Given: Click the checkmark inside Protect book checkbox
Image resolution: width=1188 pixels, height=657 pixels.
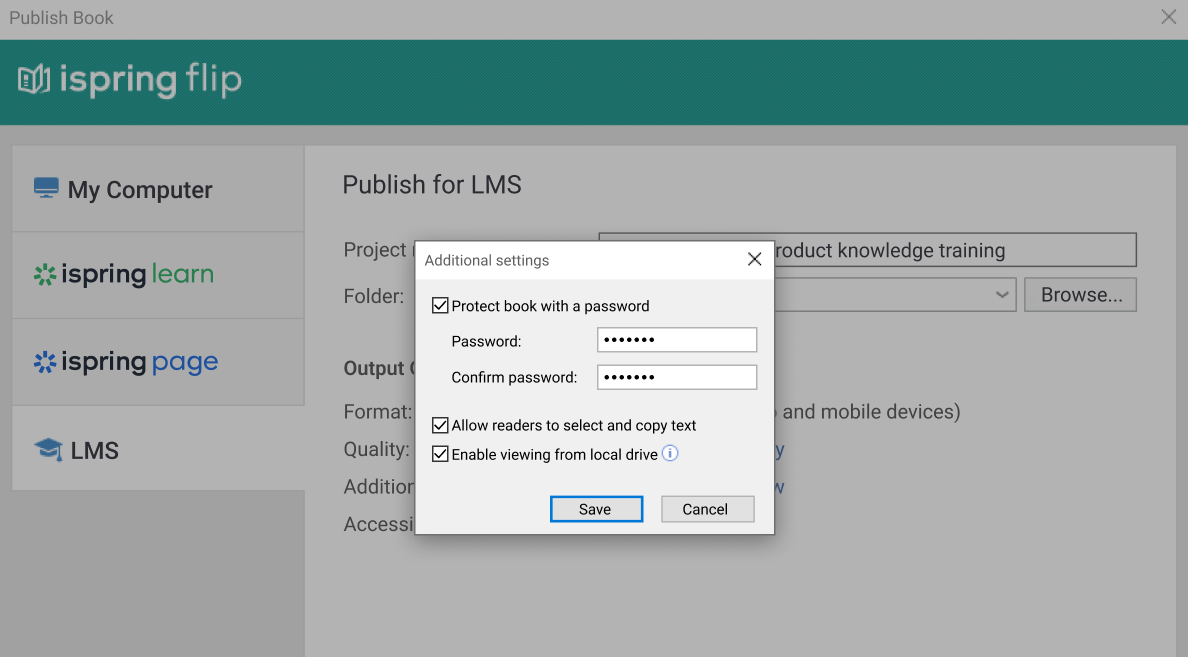Looking at the screenshot, I should point(440,305).
